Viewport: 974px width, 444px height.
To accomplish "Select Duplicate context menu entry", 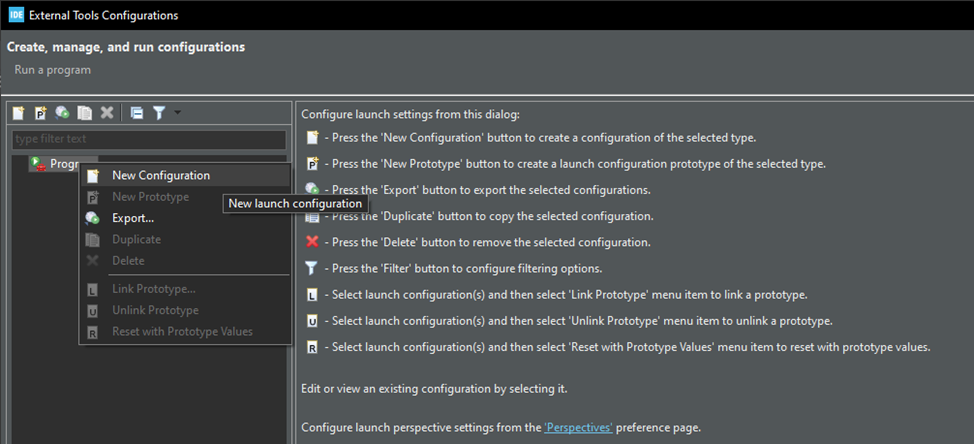I will coord(136,240).
